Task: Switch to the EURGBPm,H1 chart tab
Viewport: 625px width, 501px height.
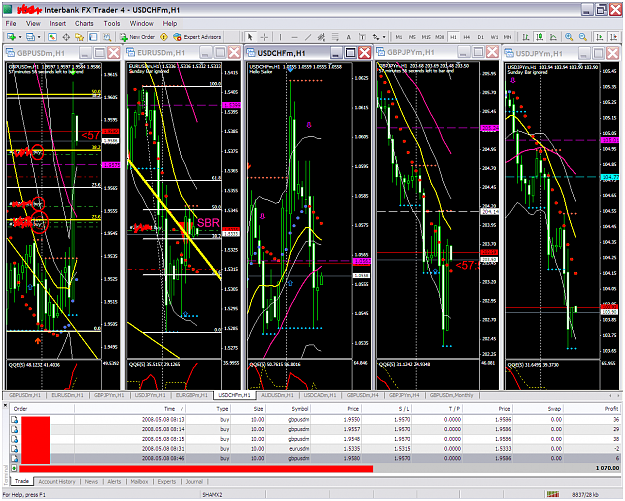Action: pos(192,395)
